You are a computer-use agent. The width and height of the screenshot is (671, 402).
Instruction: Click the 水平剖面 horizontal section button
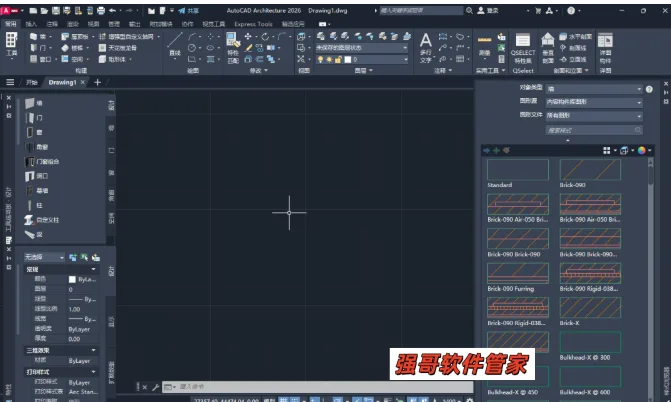576,37
